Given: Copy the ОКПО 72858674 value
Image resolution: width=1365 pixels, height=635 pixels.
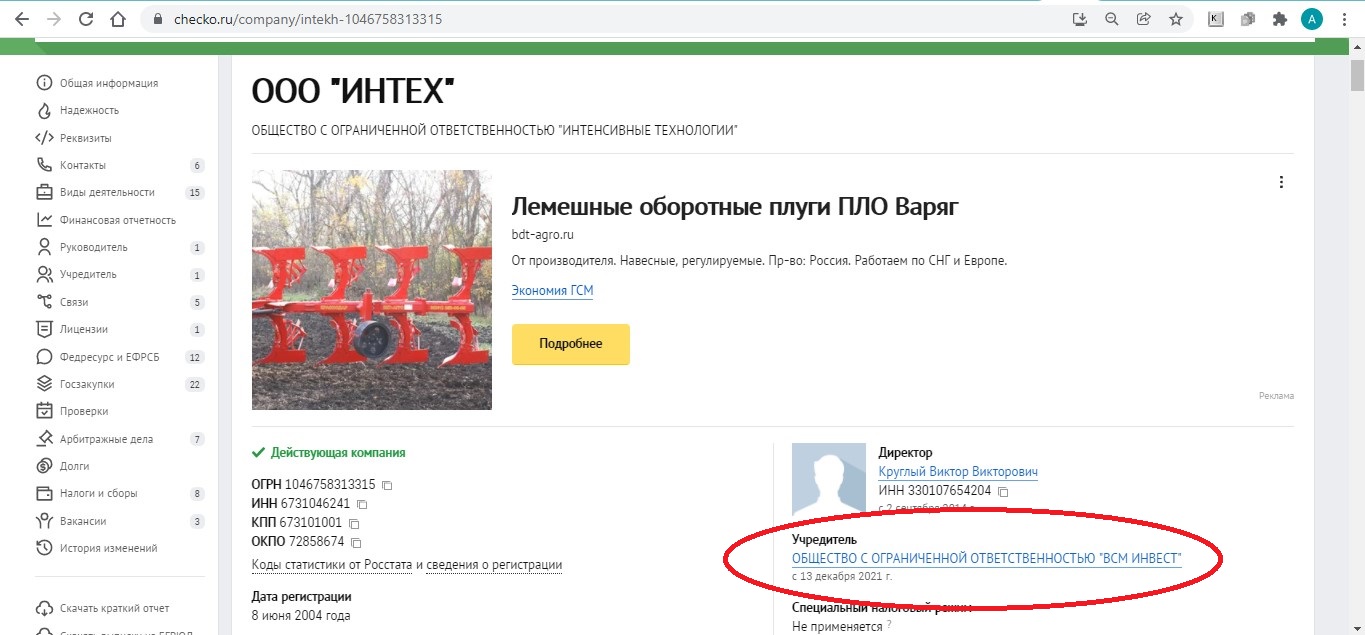Looking at the screenshot, I should click(355, 542).
